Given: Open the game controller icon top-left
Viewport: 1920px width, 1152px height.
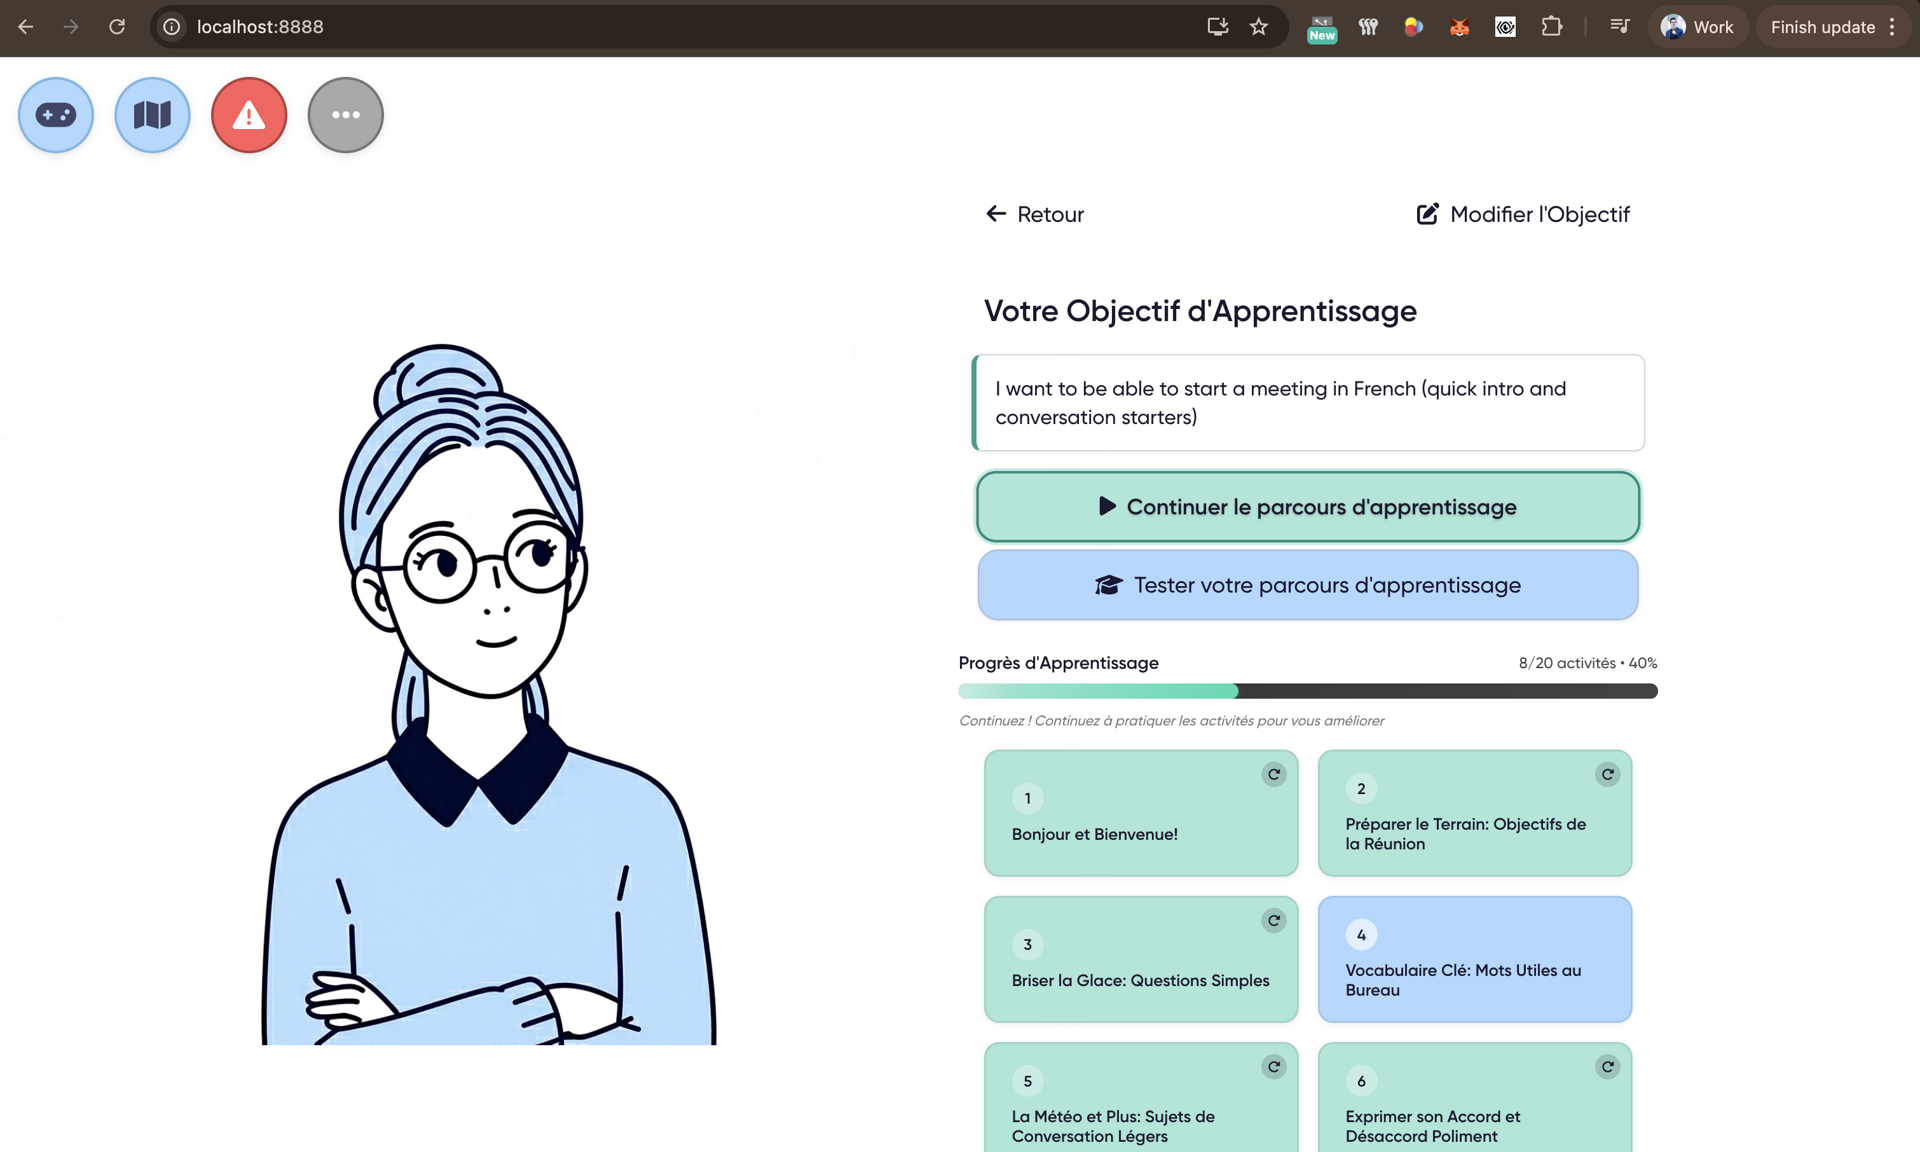Looking at the screenshot, I should click(55, 114).
